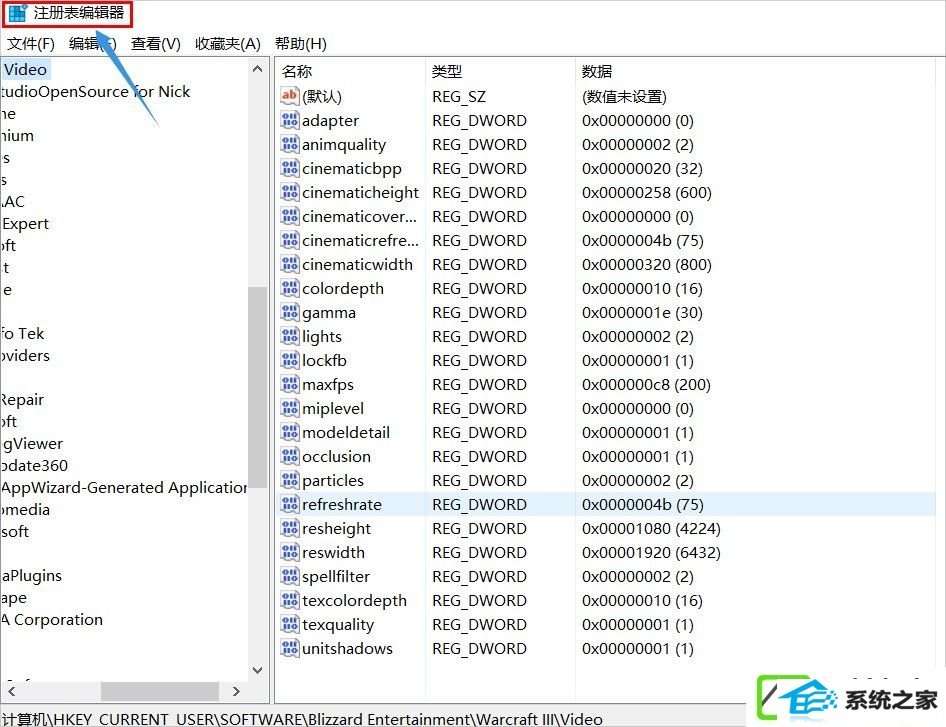Select the AppWizard-Generated Application key
Screen dimensions: 946x727
coord(124,487)
